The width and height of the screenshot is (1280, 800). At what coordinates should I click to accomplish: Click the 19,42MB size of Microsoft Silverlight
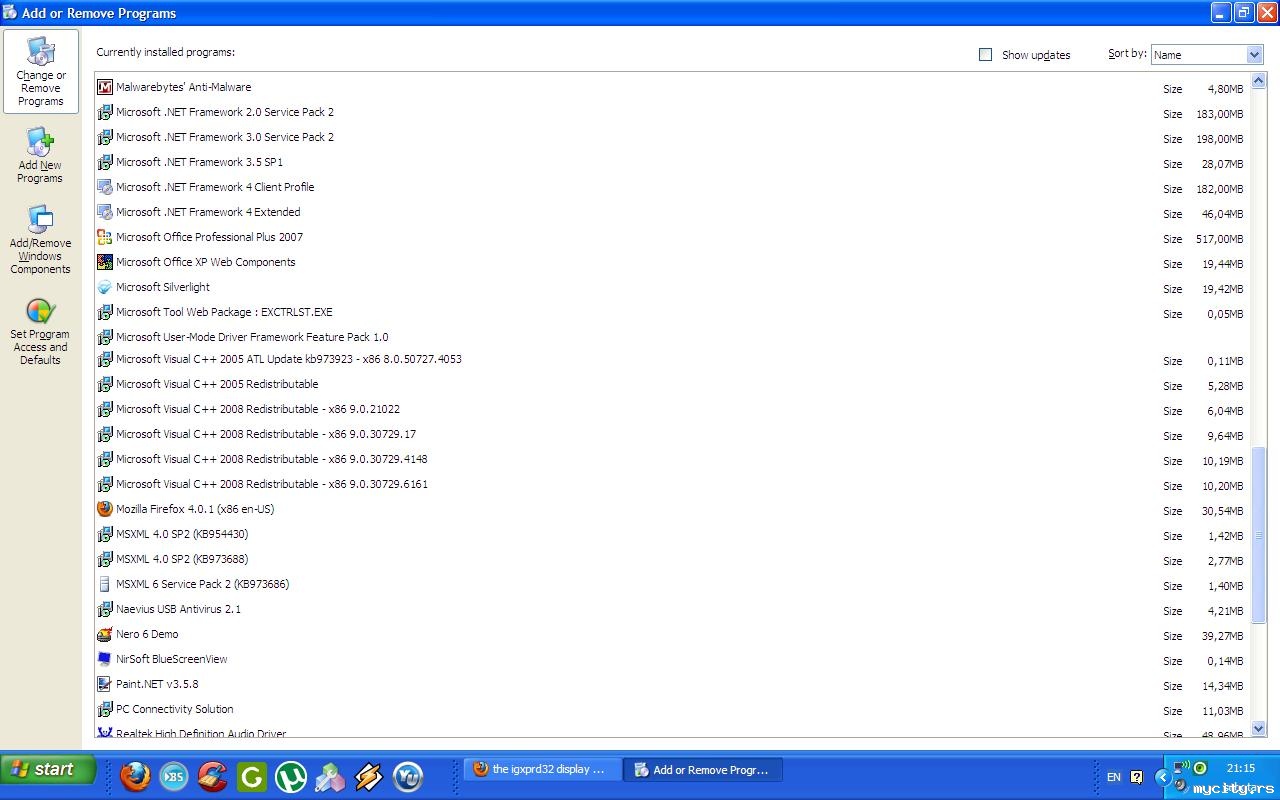[x=1222, y=289]
